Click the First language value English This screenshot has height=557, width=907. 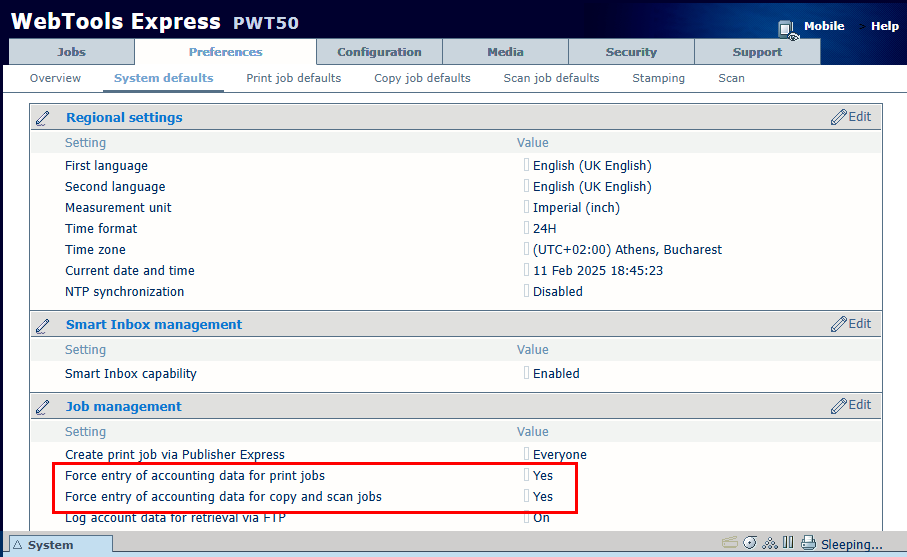591,166
